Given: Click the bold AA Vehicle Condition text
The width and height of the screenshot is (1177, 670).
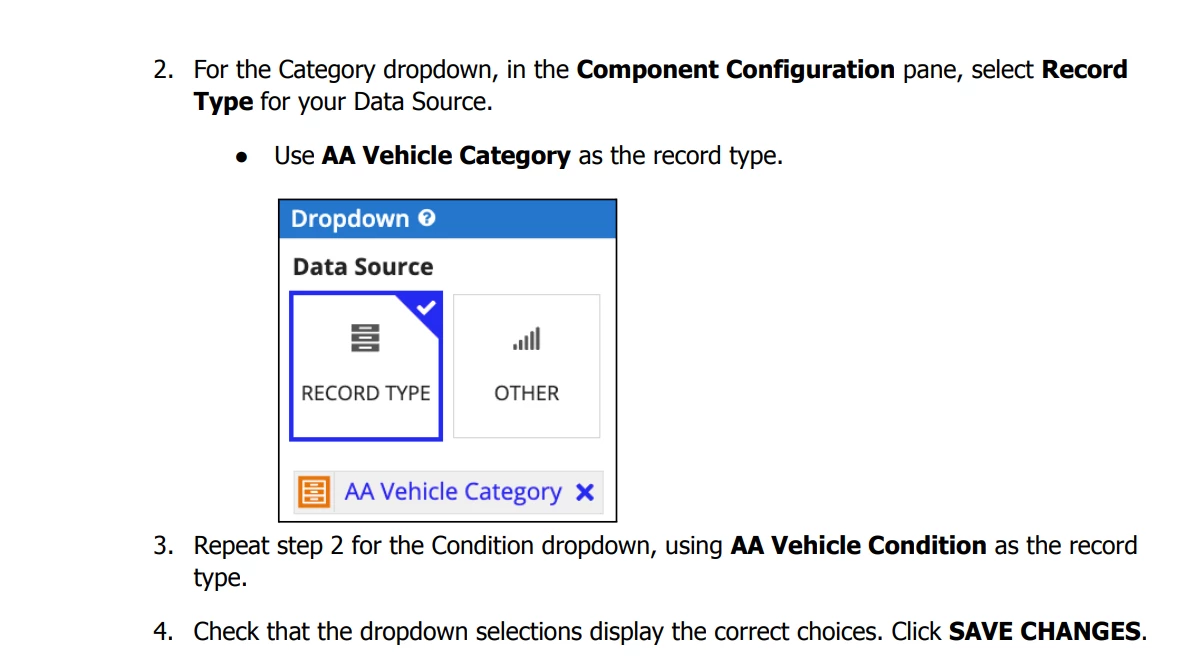Looking at the screenshot, I should [x=859, y=545].
